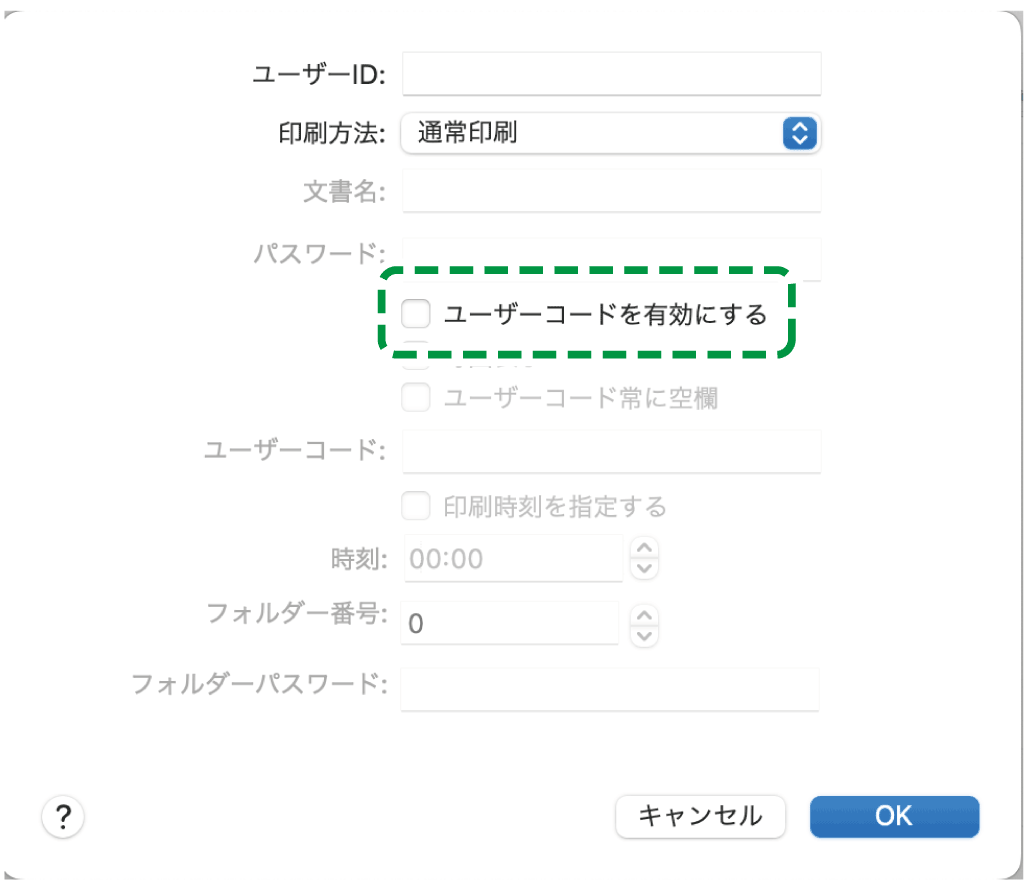The height and width of the screenshot is (885, 1028).
Task: Enable the ユーザーコードを有効にする checkbox
Action: coord(416,313)
